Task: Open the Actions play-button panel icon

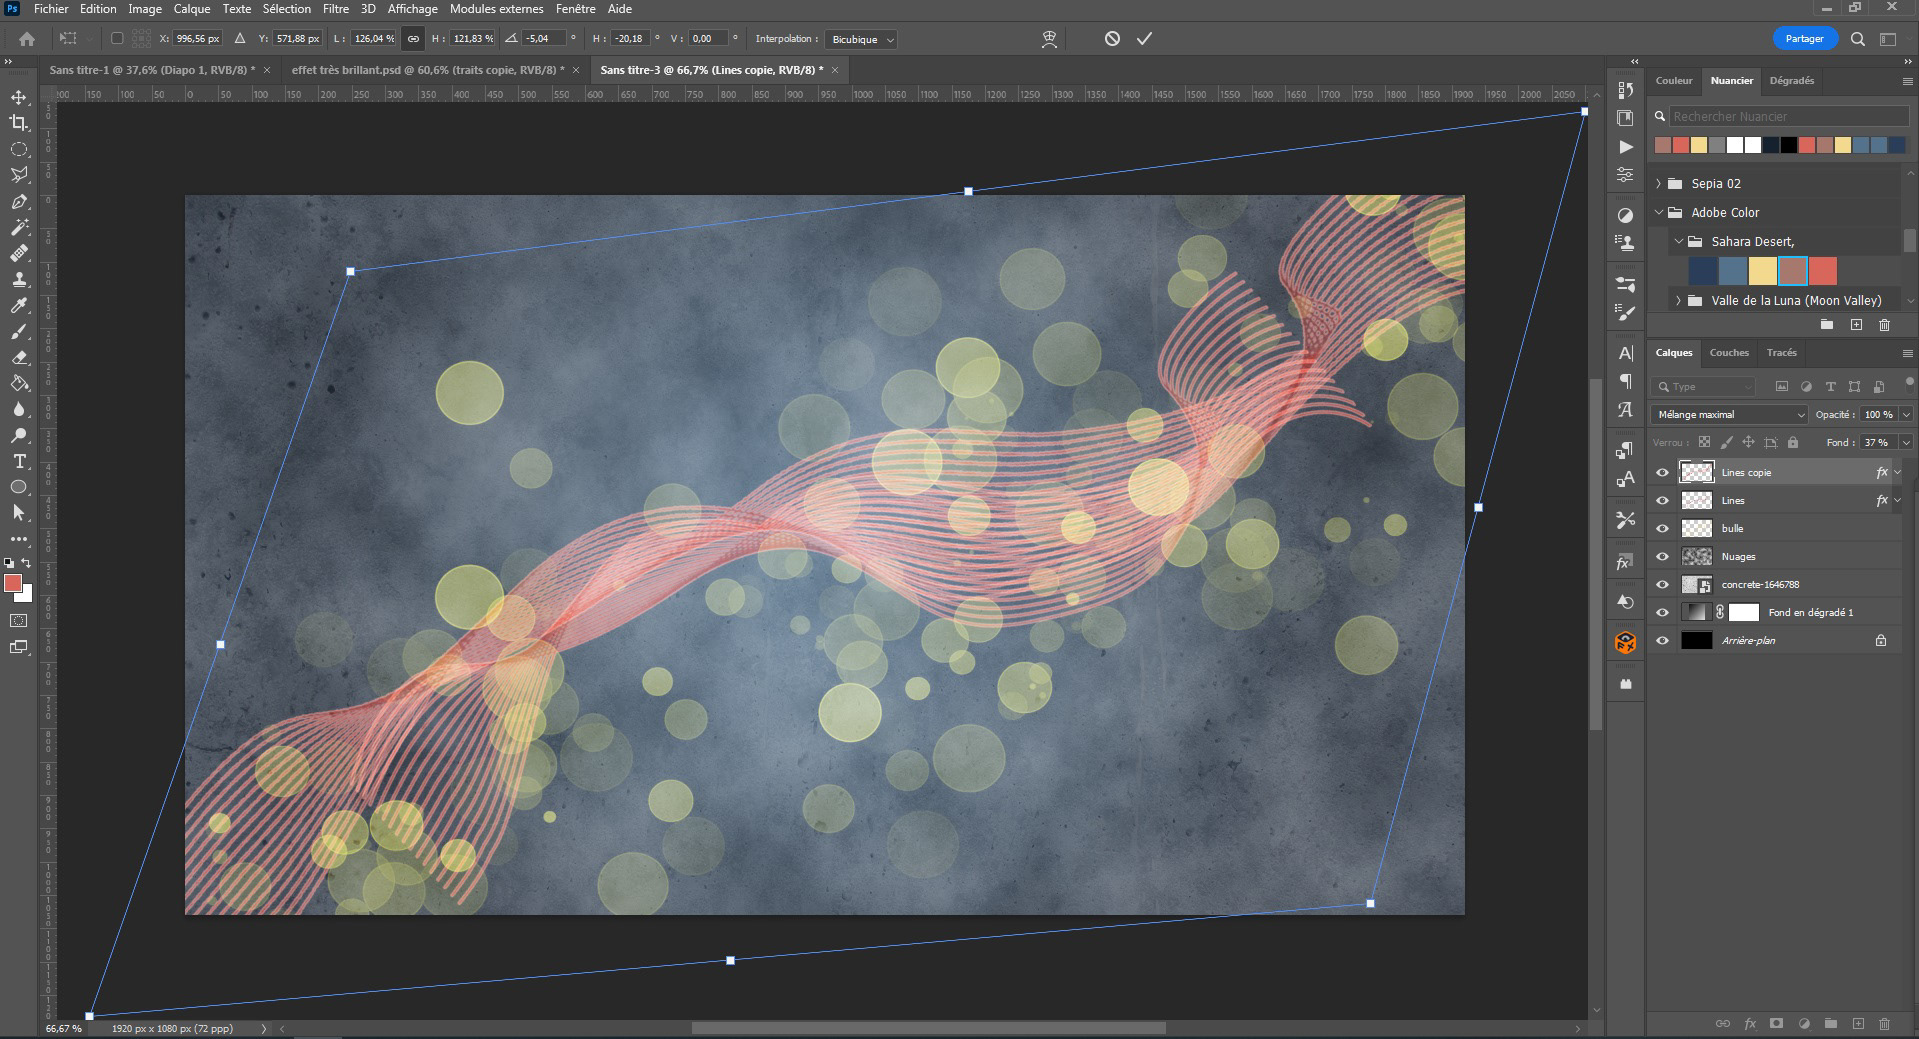Action: coord(1625,146)
